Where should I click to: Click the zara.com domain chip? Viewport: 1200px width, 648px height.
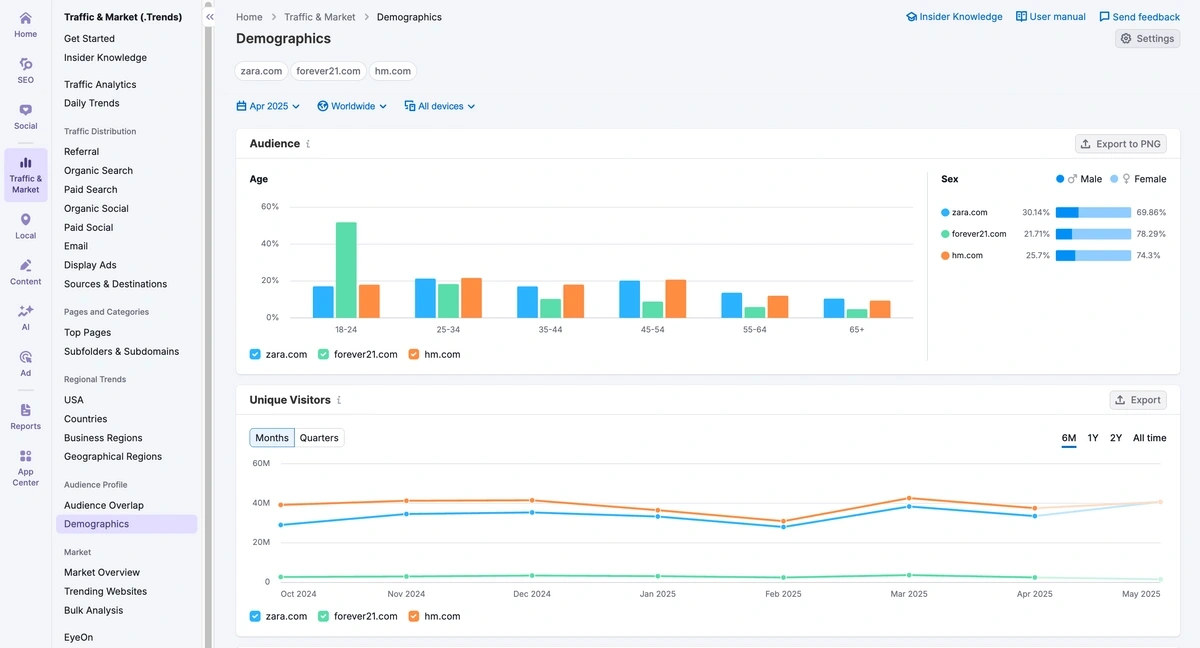click(x=262, y=71)
